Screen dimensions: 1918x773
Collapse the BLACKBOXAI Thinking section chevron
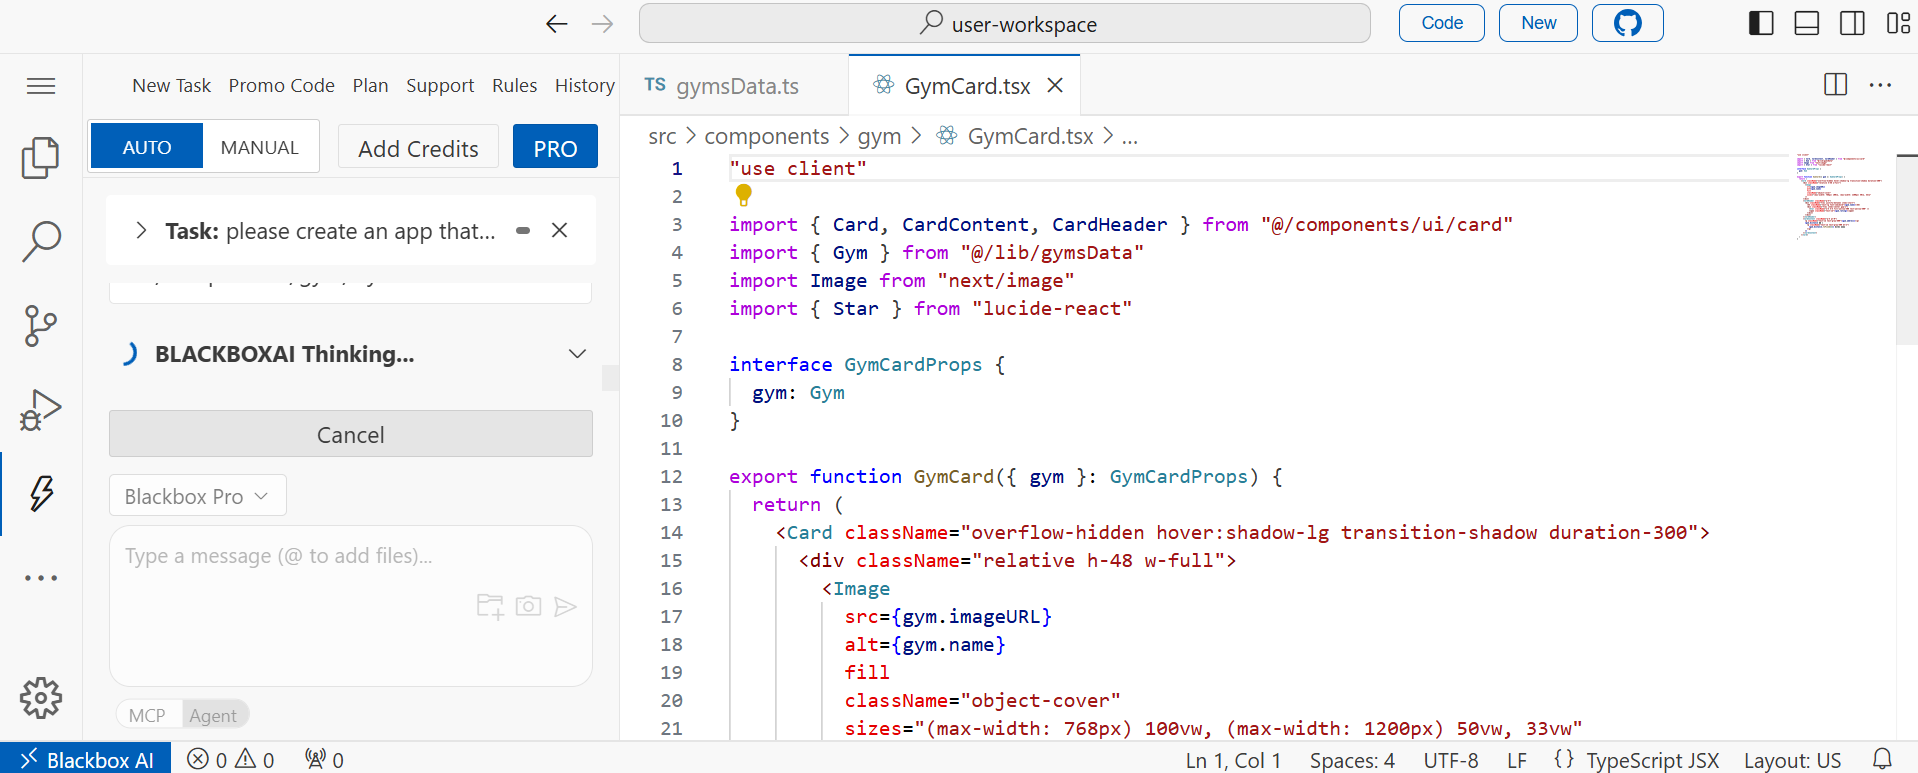(x=577, y=354)
